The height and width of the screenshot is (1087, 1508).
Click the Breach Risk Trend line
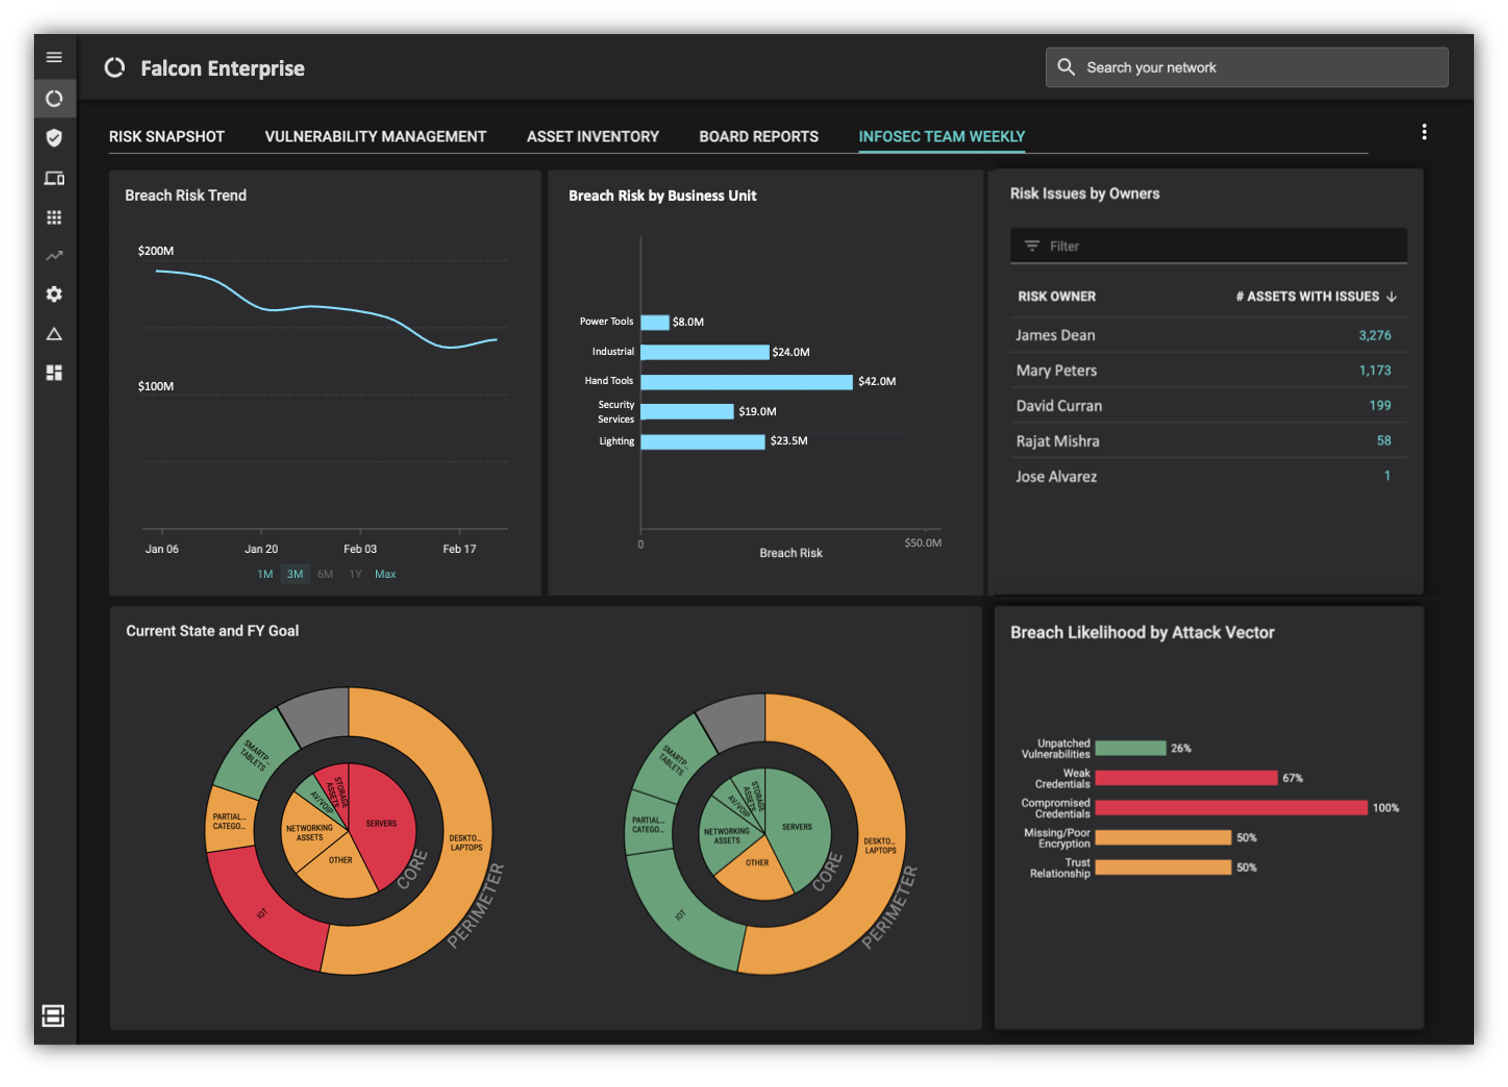(x=326, y=307)
